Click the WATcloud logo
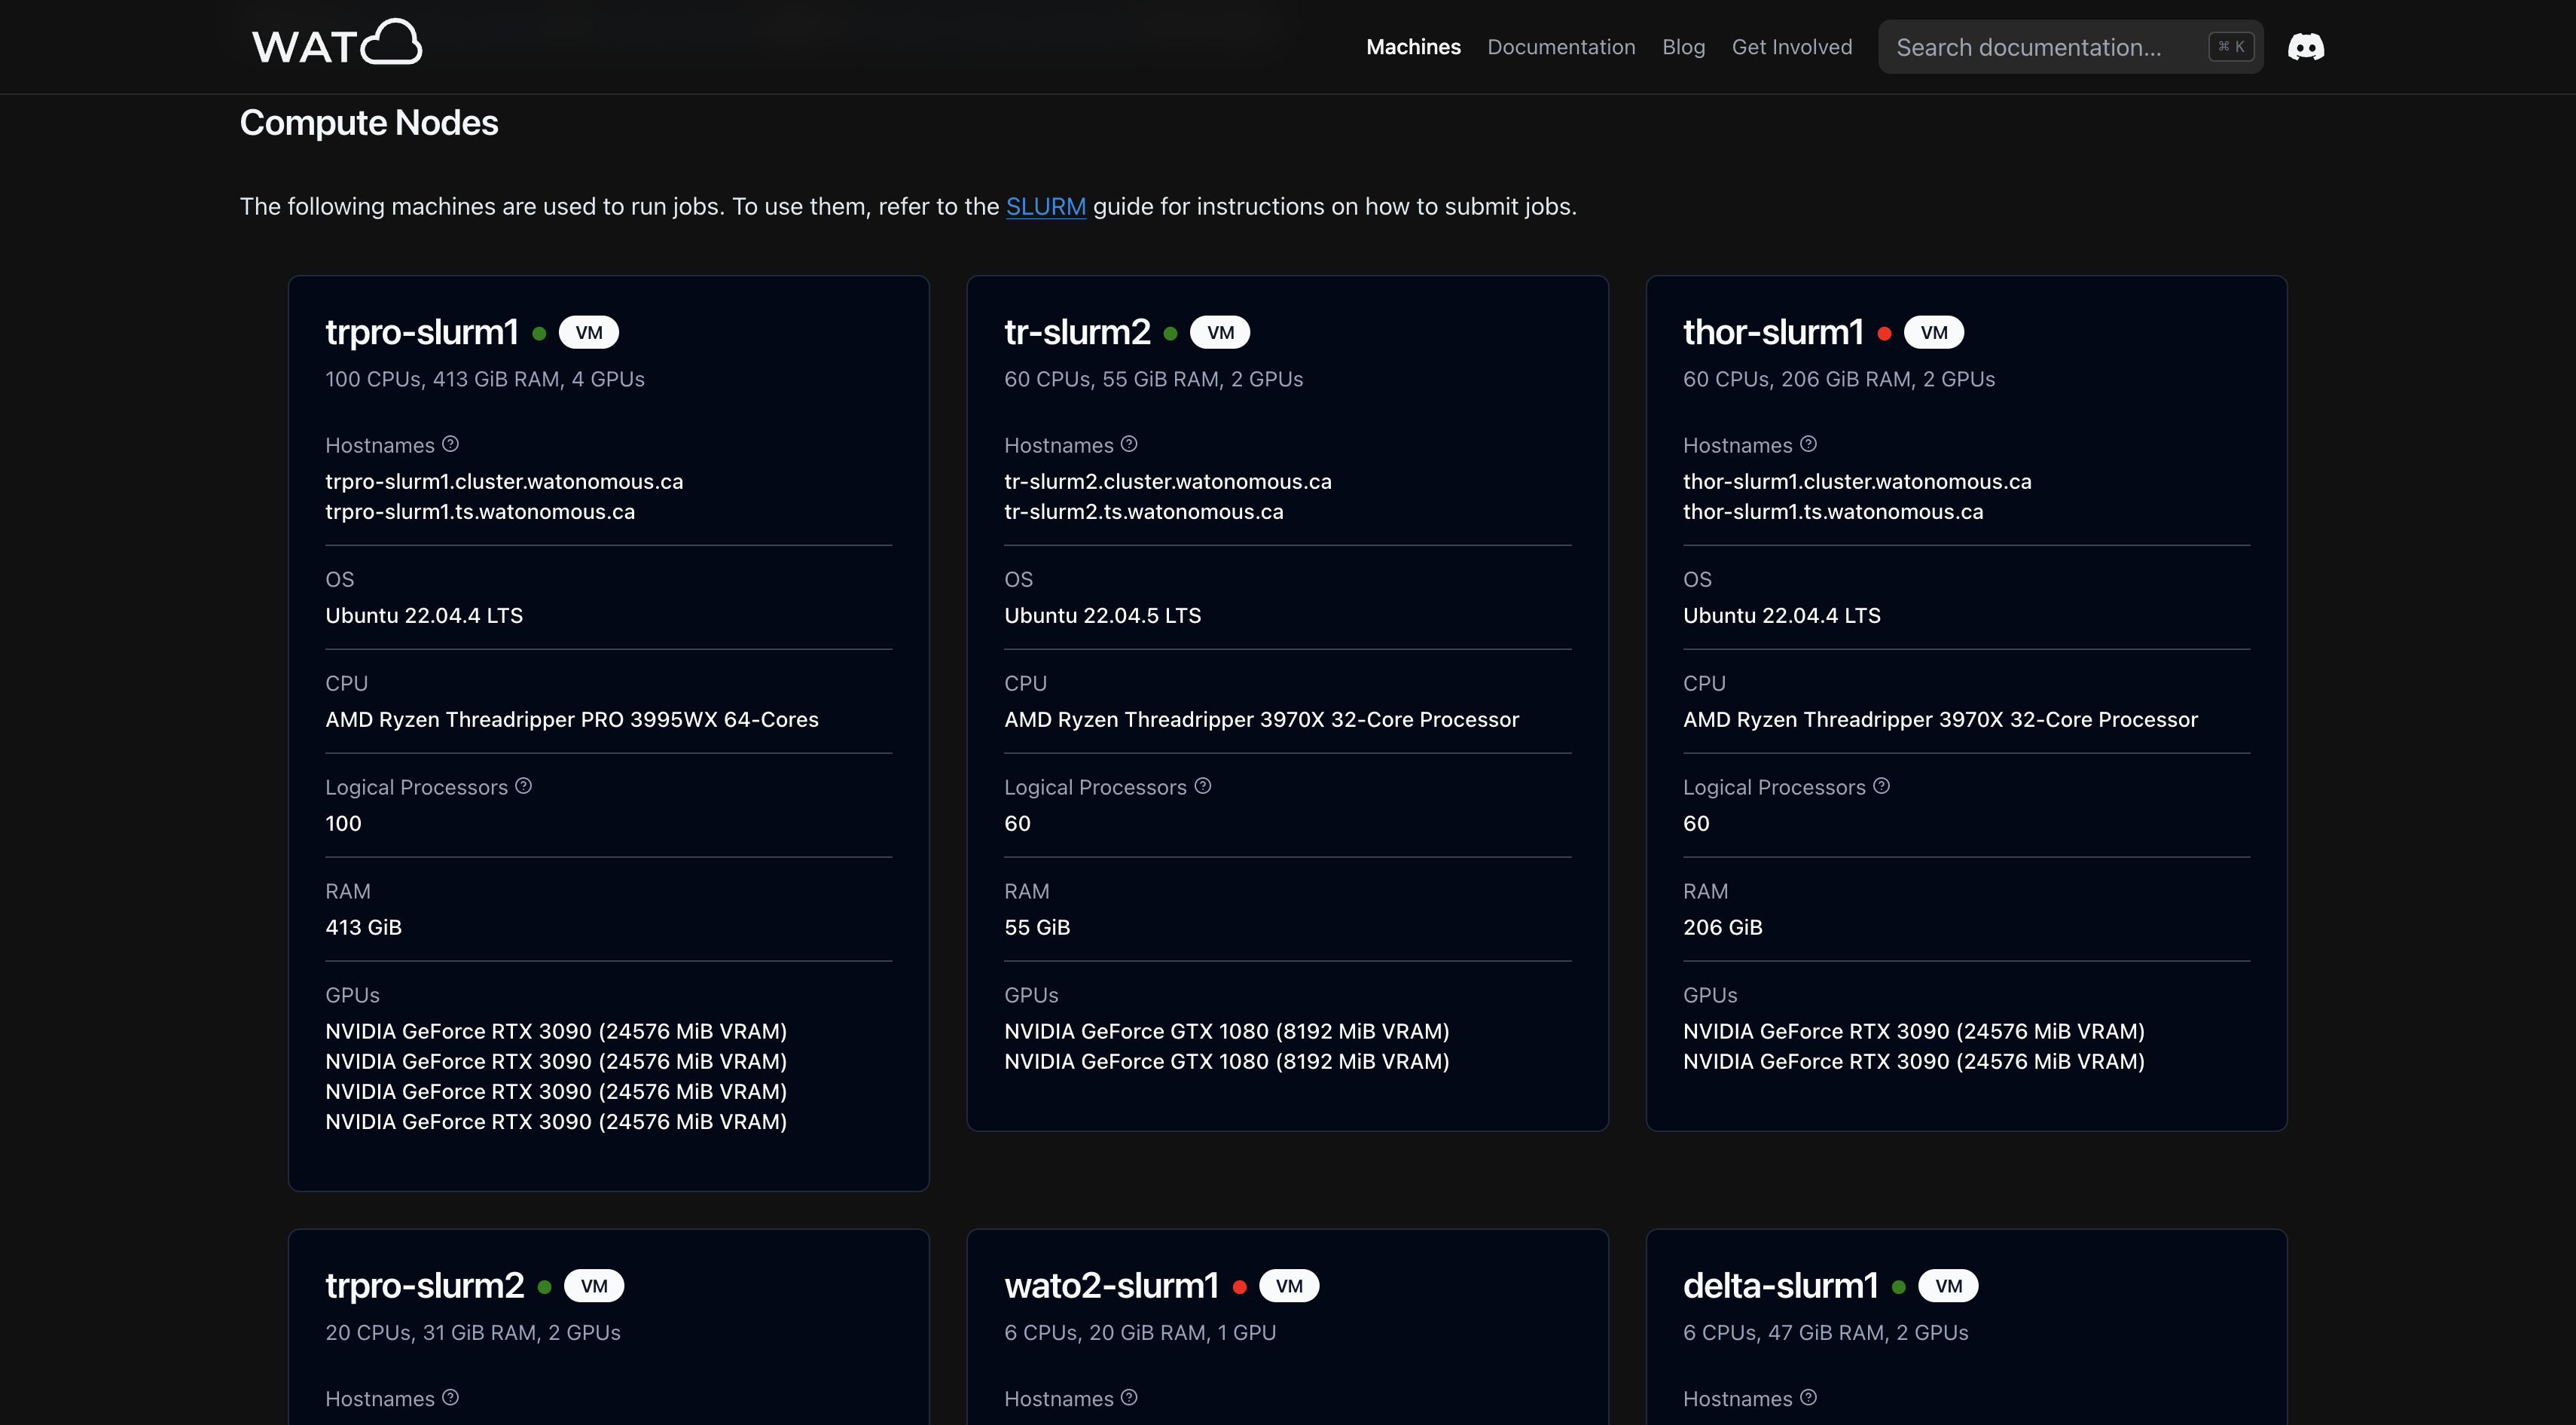Screen dimensions: 2576x1425 click(x=337, y=44)
